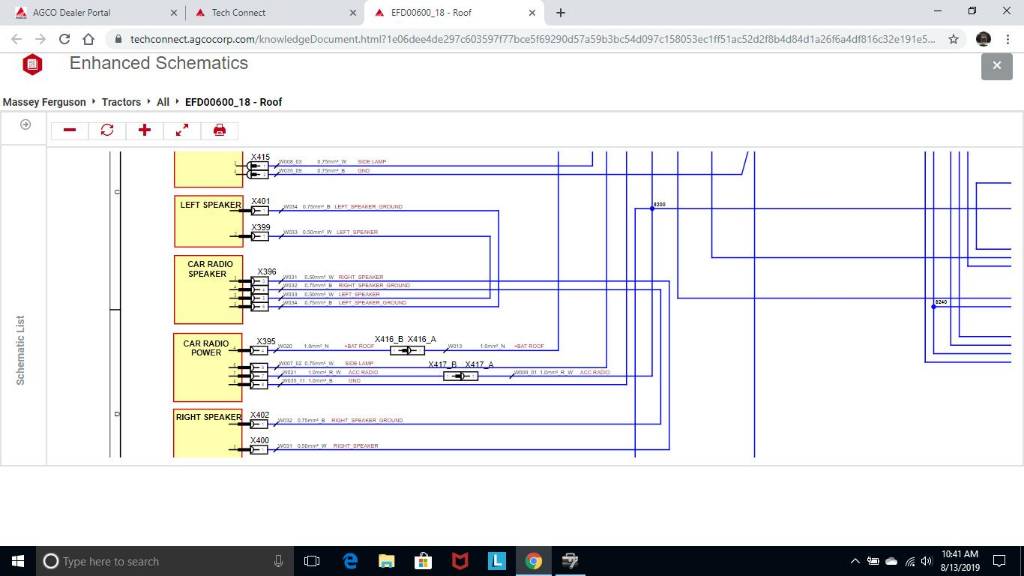Bookmark this page with star icon
Image resolution: width=1024 pixels, height=576 pixels.
[954, 39]
